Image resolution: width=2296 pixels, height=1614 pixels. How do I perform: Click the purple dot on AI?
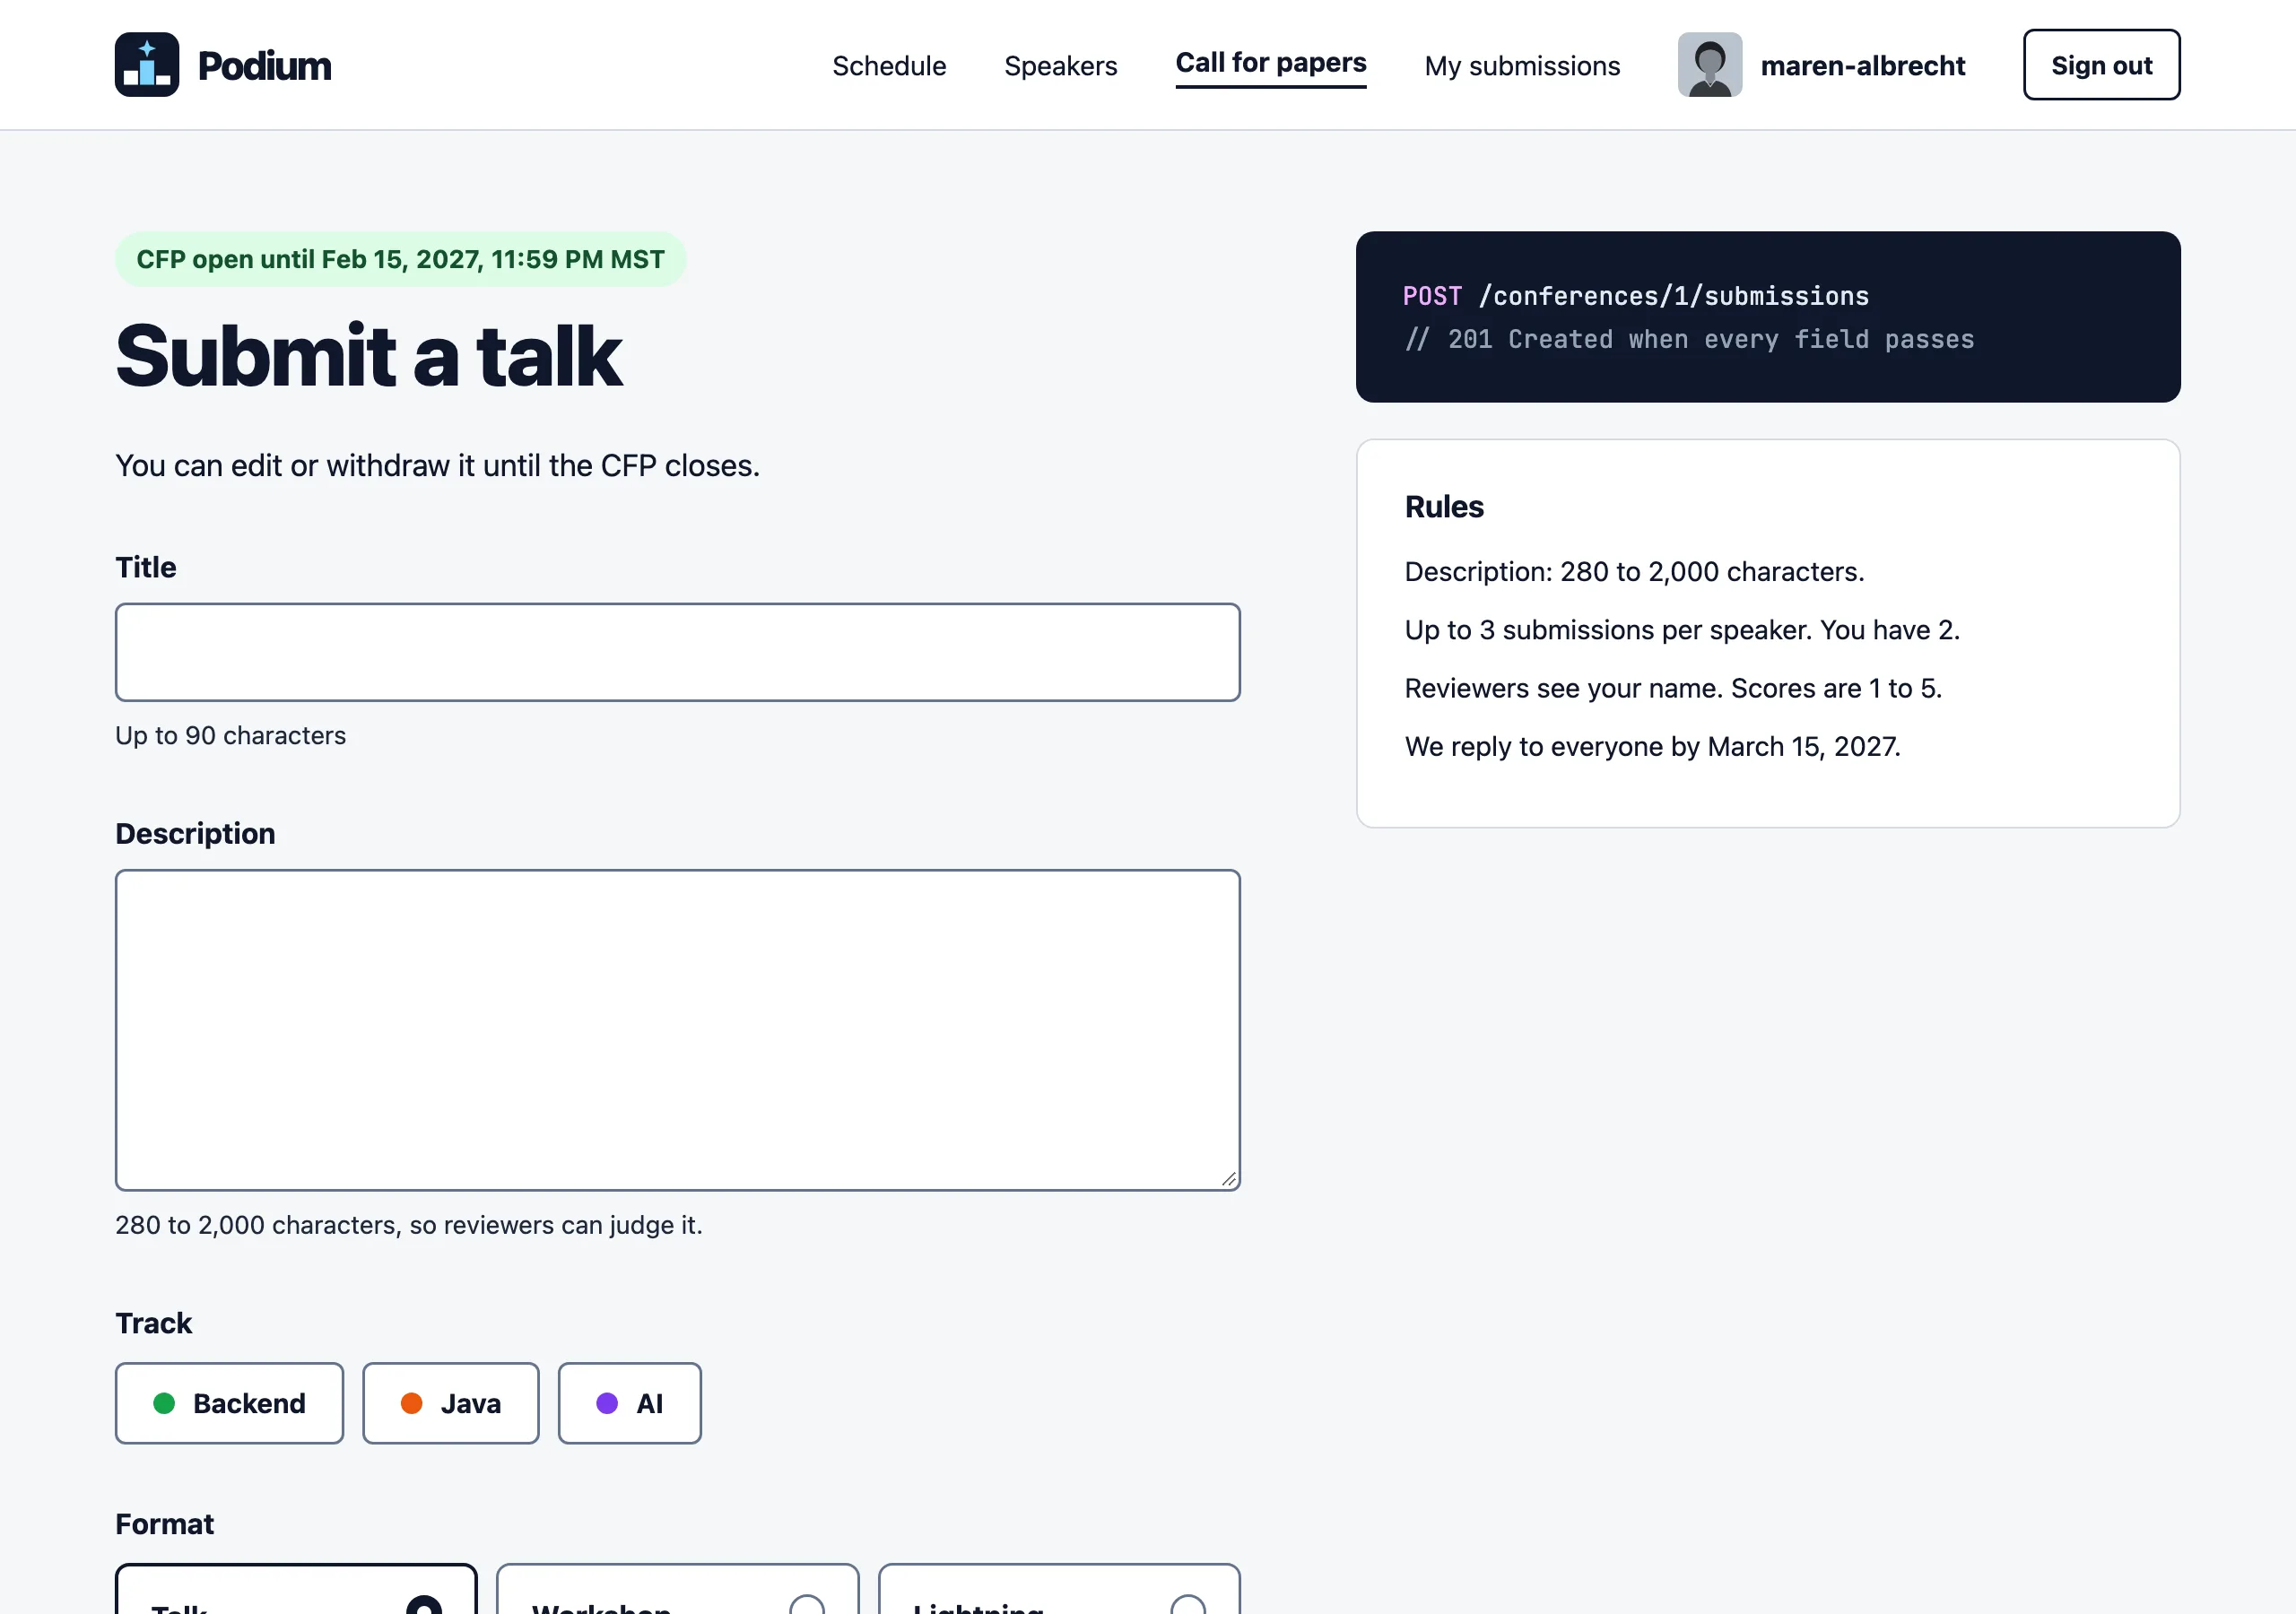[607, 1403]
